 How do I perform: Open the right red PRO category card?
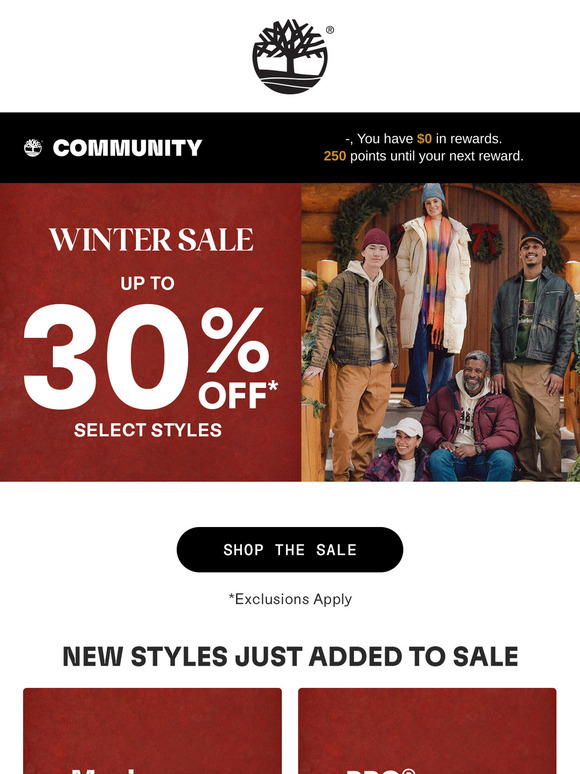click(427, 731)
